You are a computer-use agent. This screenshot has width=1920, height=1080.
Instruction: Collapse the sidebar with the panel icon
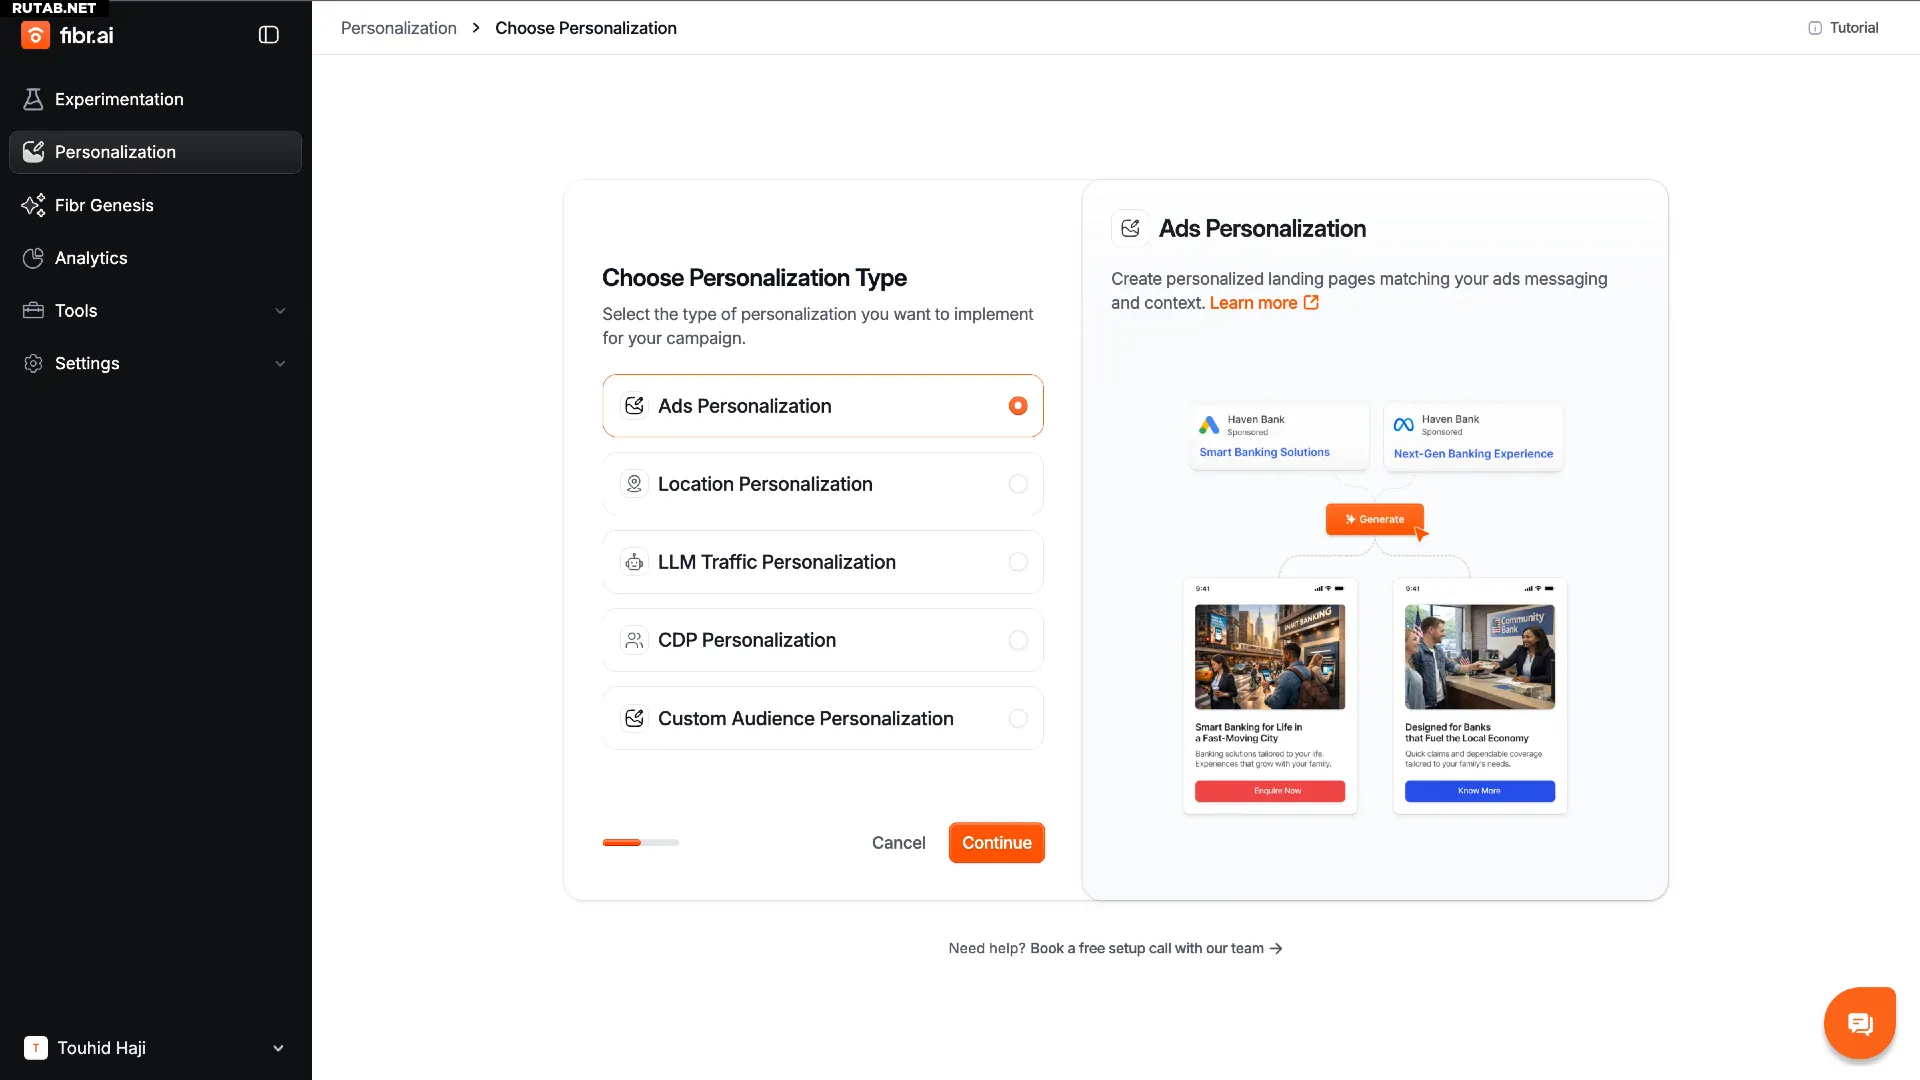[x=268, y=35]
